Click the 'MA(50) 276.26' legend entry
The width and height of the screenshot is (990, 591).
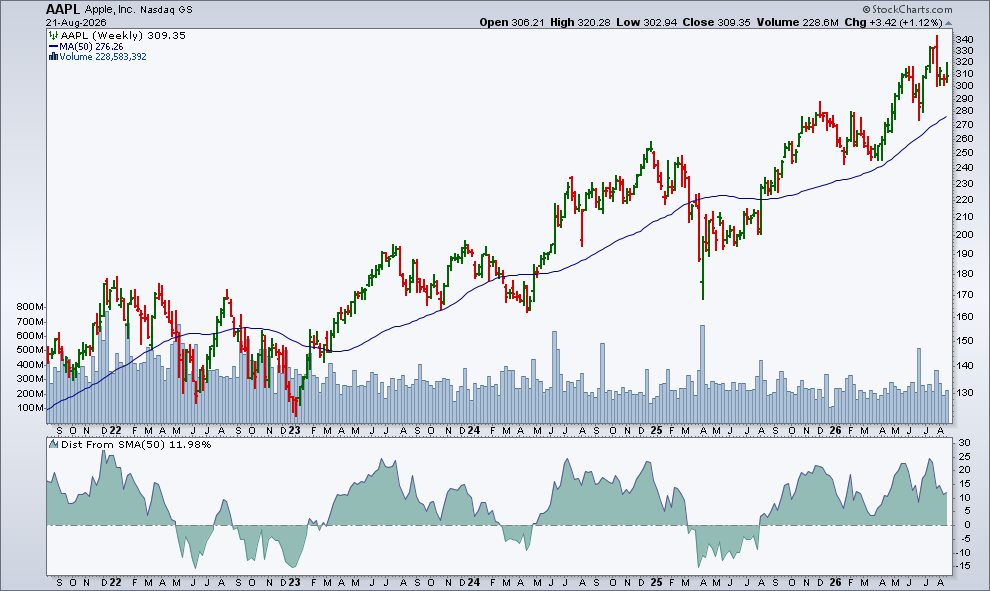pyautogui.click(x=91, y=47)
